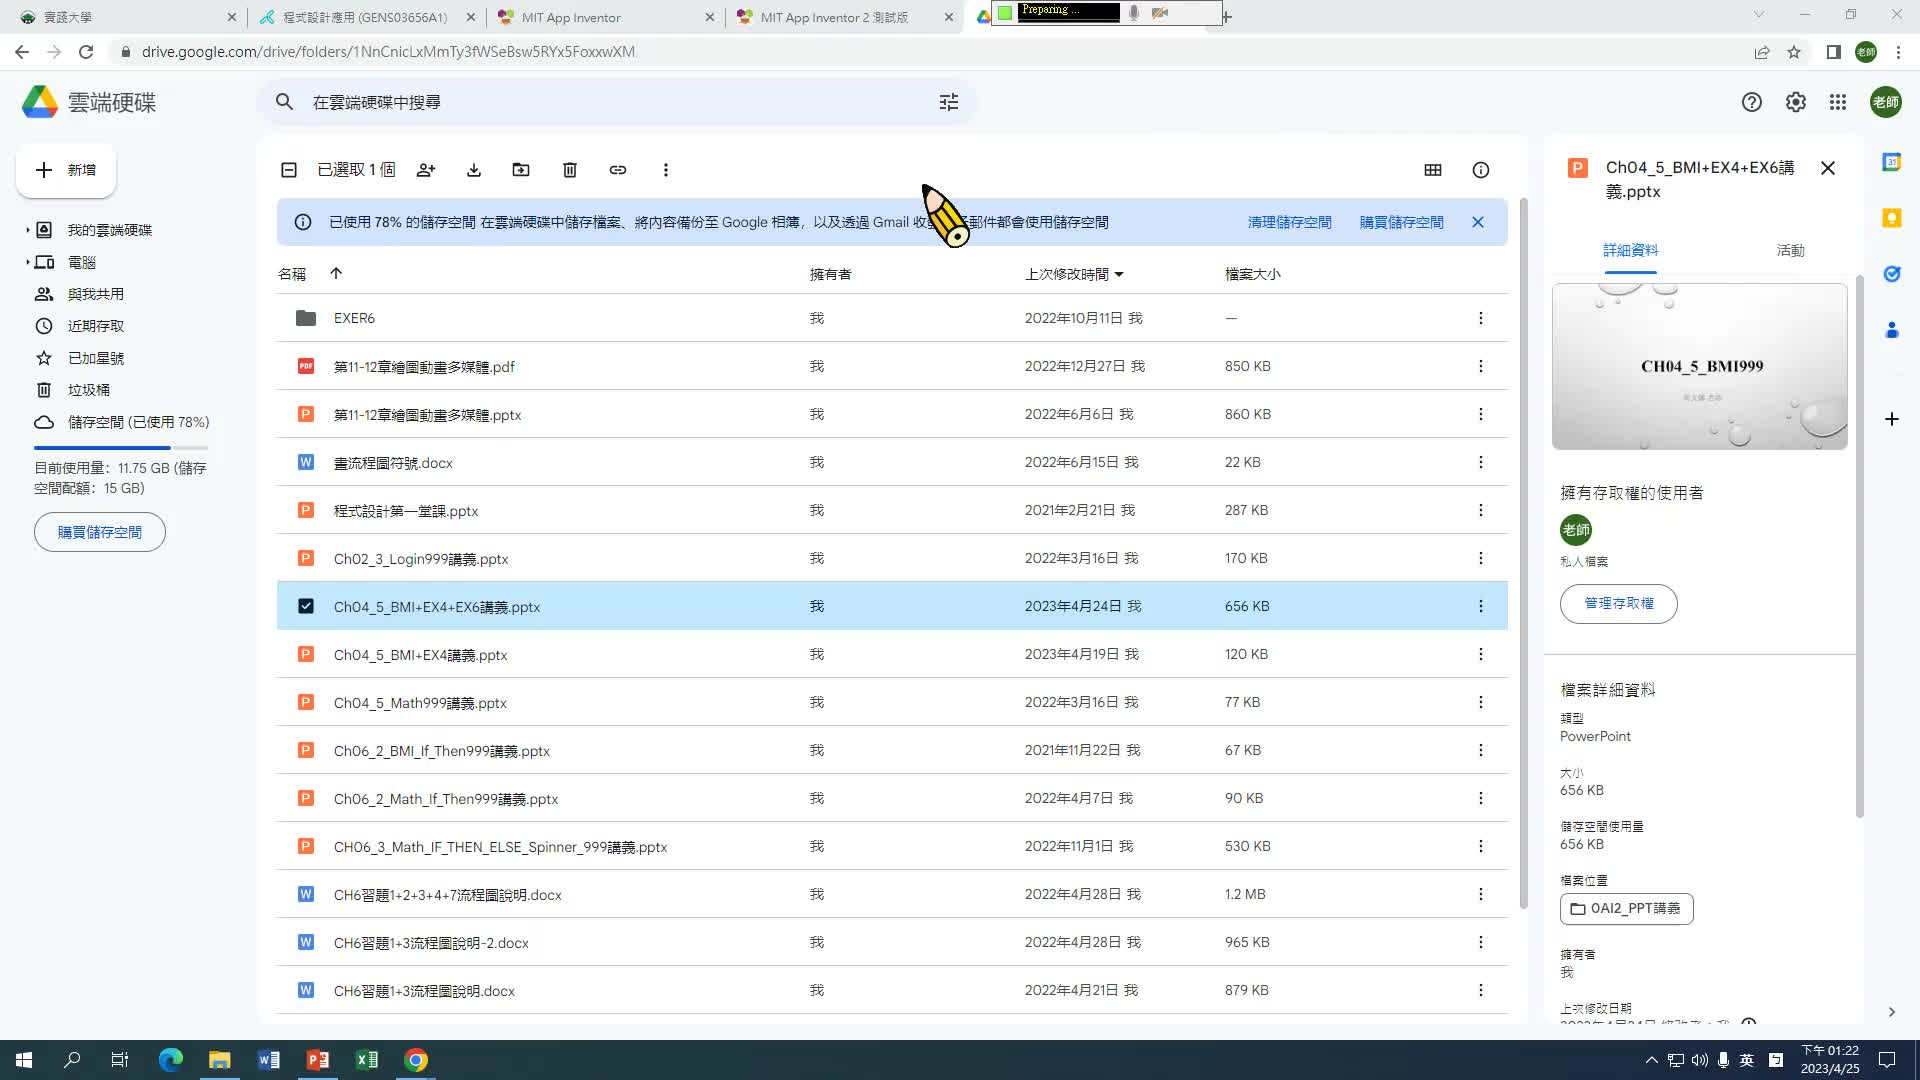
Task: Click the get add-ons plus icon
Action: [1891, 419]
